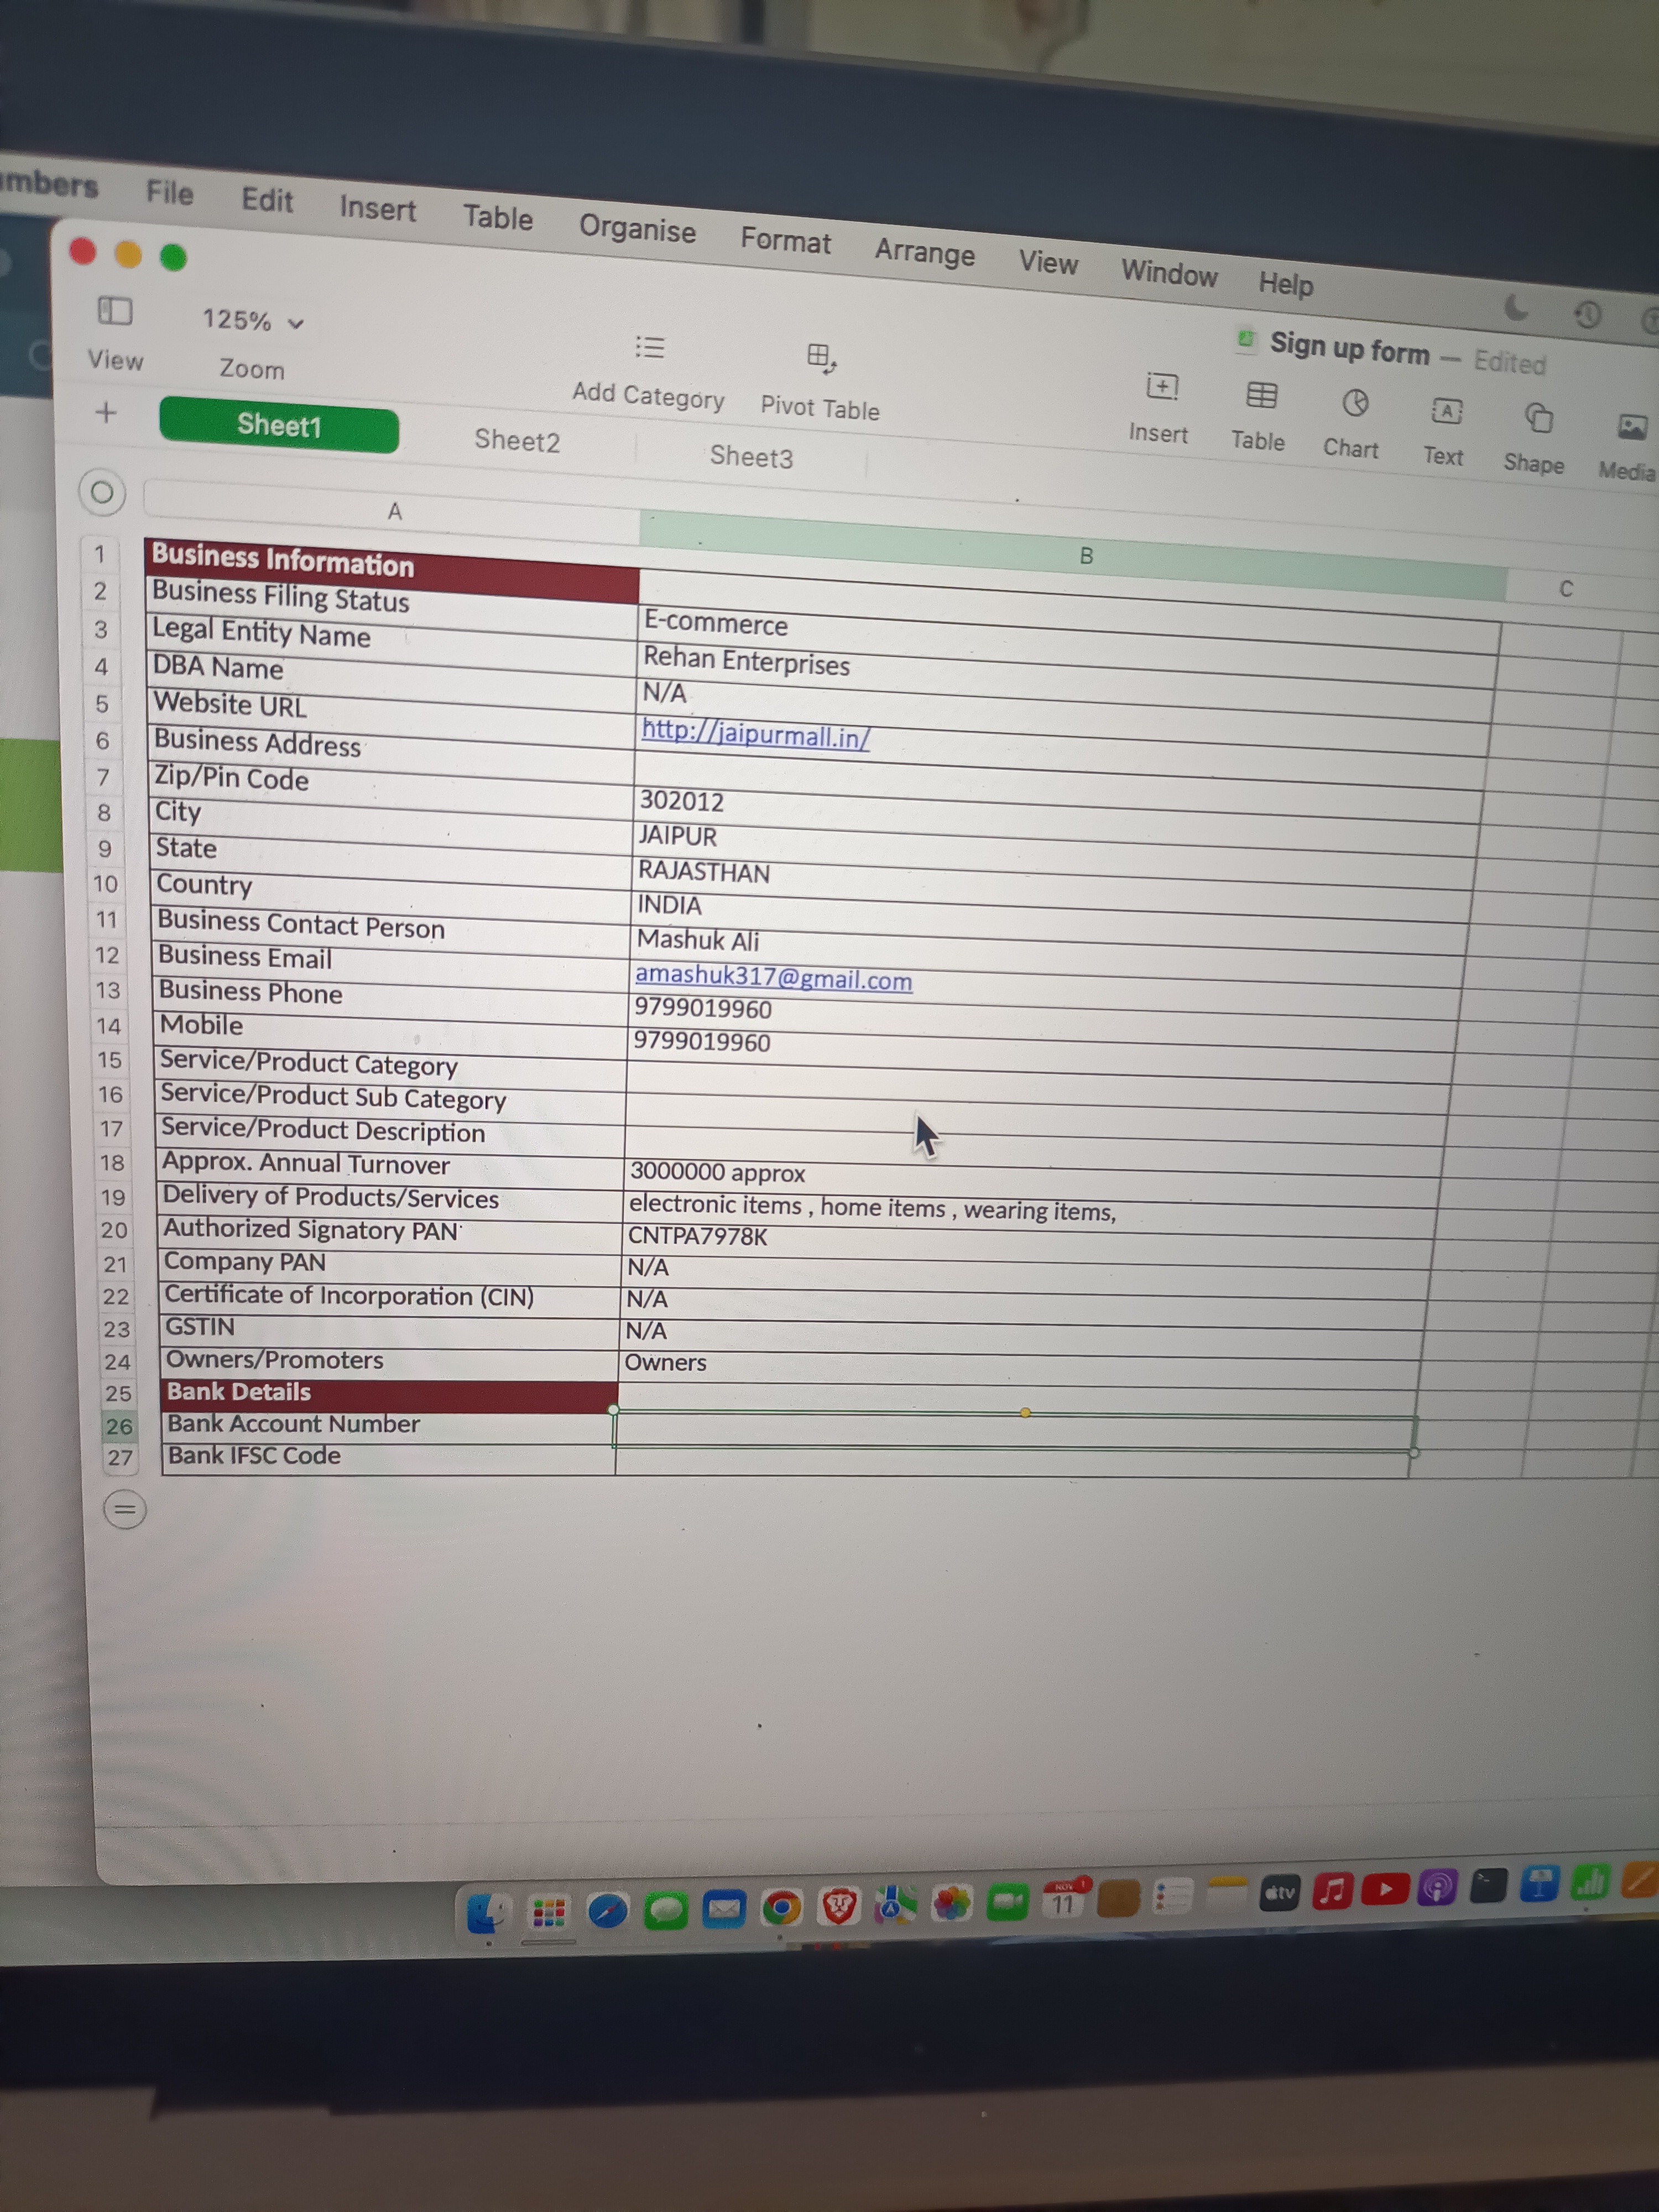Image resolution: width=1659 pixels, height=2212 pixels.
Task: Open the jaipurmall.in website link
Action: 755,734
